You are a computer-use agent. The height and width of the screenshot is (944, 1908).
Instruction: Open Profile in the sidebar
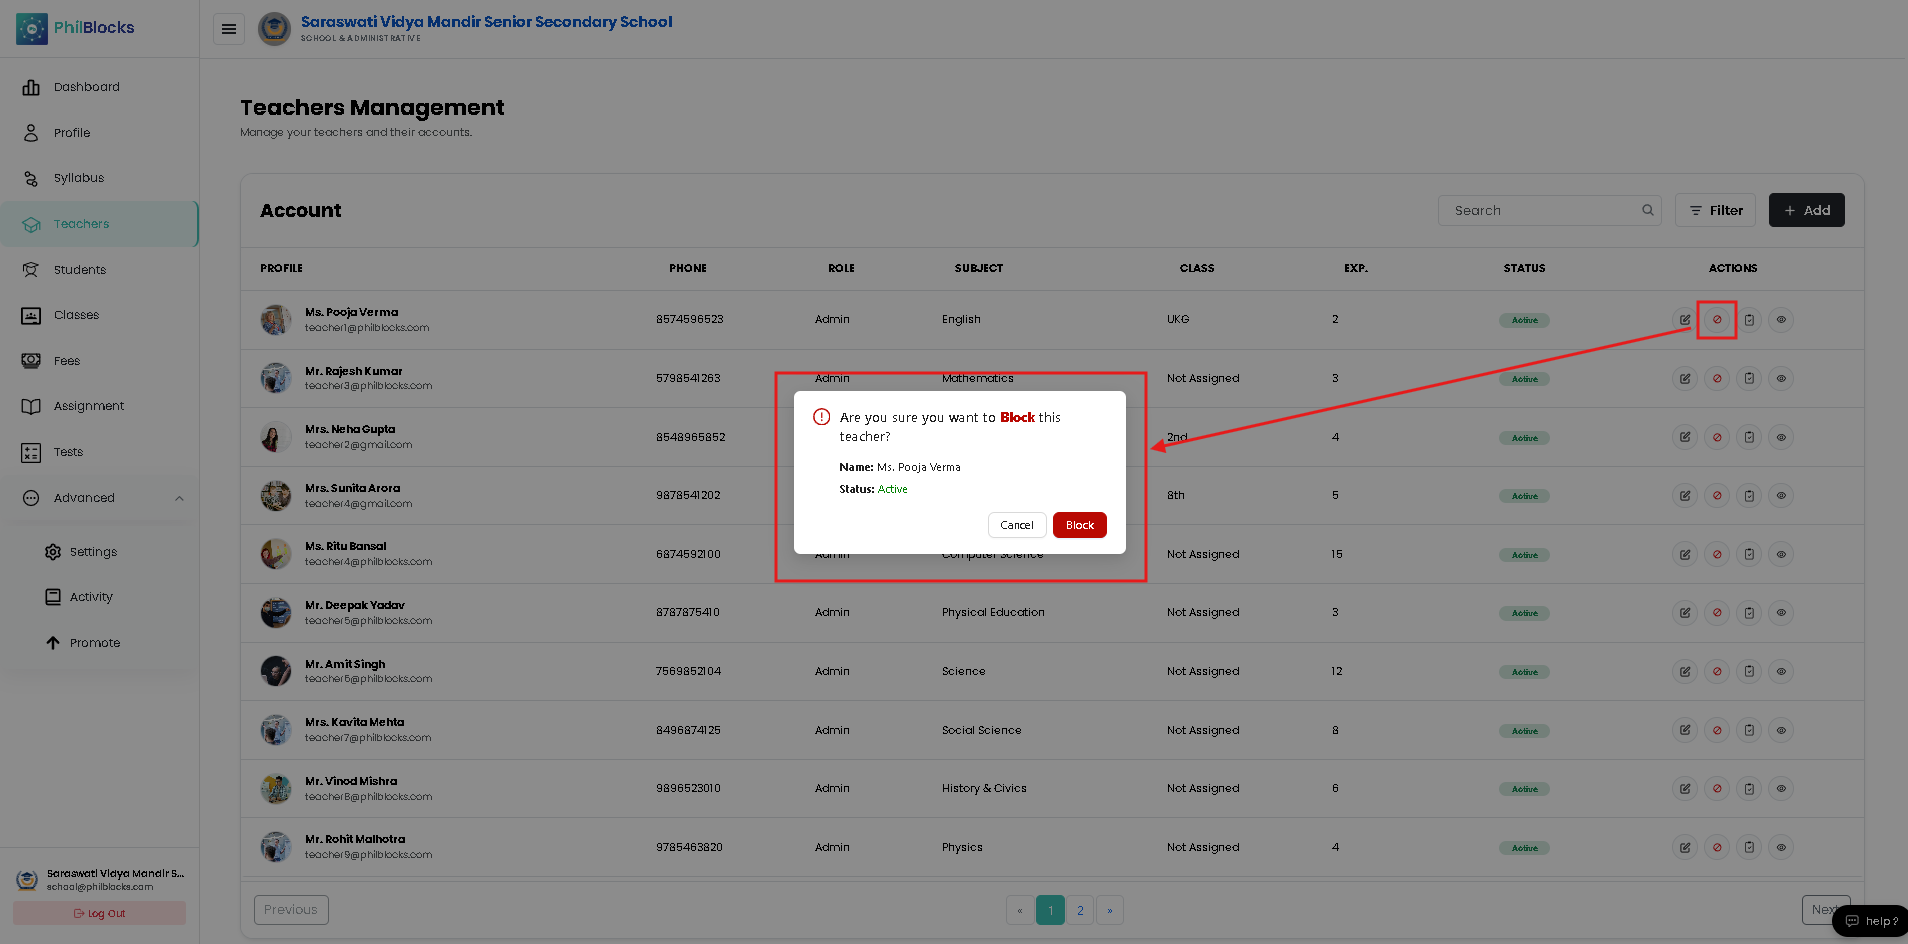click(x=99, y=133)
